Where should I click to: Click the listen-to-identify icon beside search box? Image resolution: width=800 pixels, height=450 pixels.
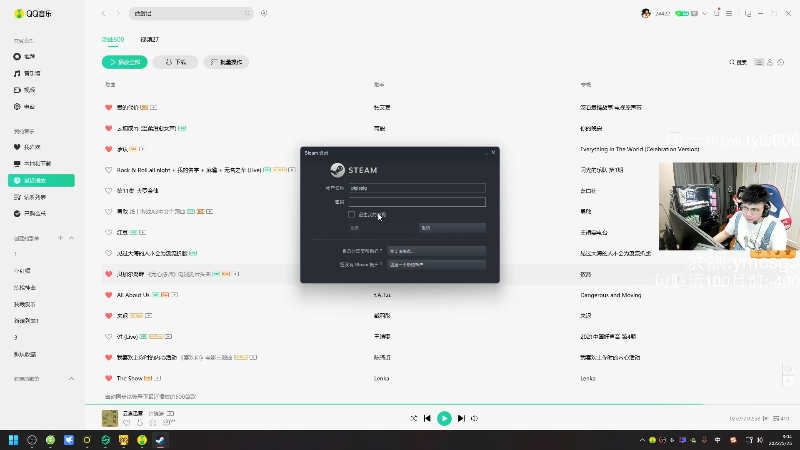click(x=264, y=13)
